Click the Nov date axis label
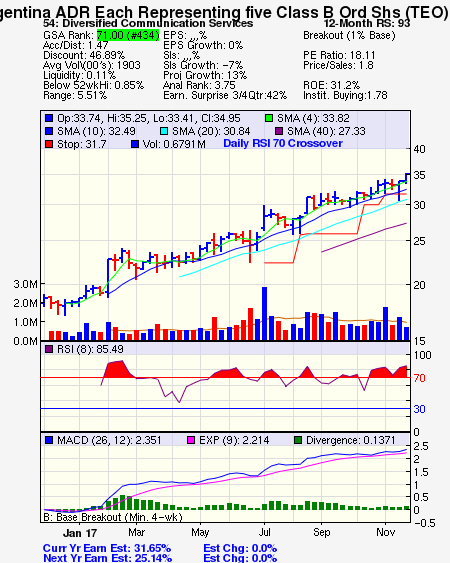This screenshot has height=563, width=450. (386, 532)
